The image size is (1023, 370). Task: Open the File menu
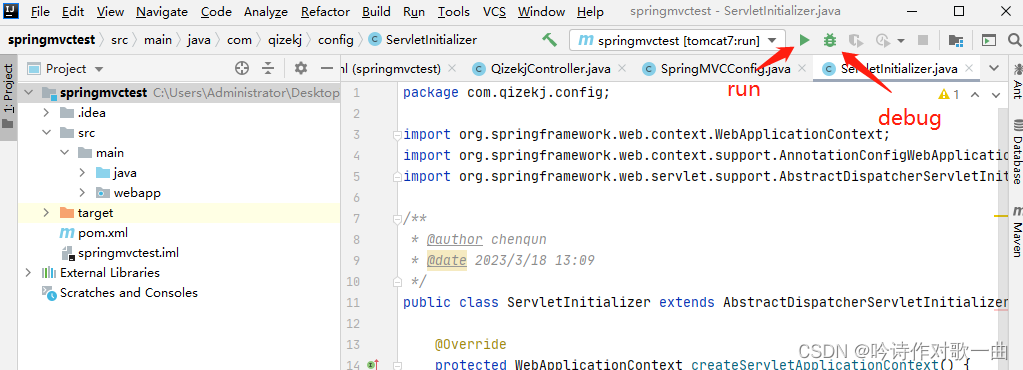(40, 12)
